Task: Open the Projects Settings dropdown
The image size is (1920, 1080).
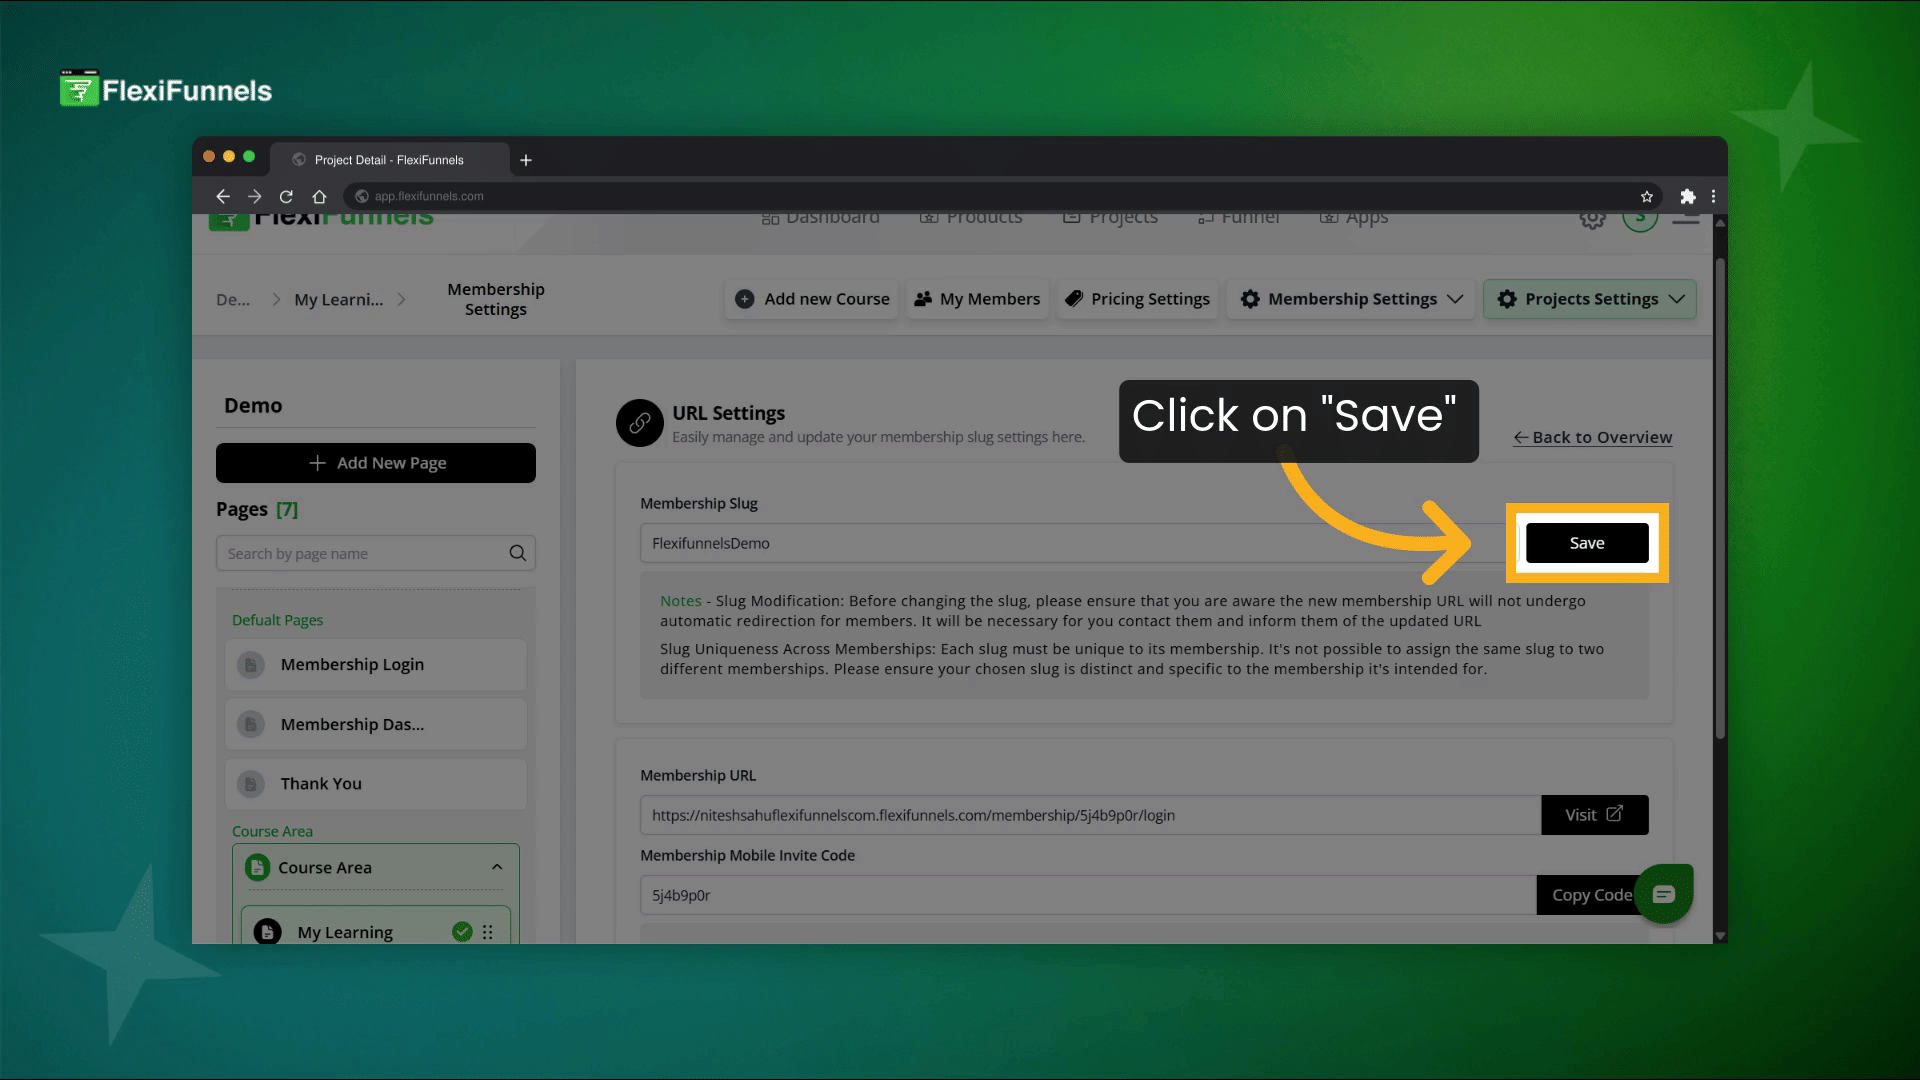Action: click(1590, 299)
